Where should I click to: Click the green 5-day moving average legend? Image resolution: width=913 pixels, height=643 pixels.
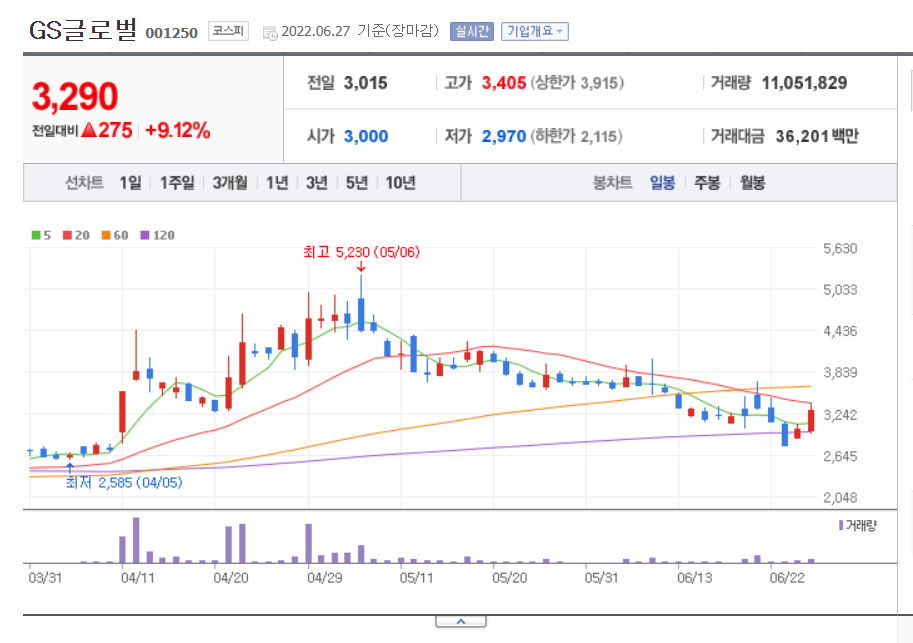(41, 235)
